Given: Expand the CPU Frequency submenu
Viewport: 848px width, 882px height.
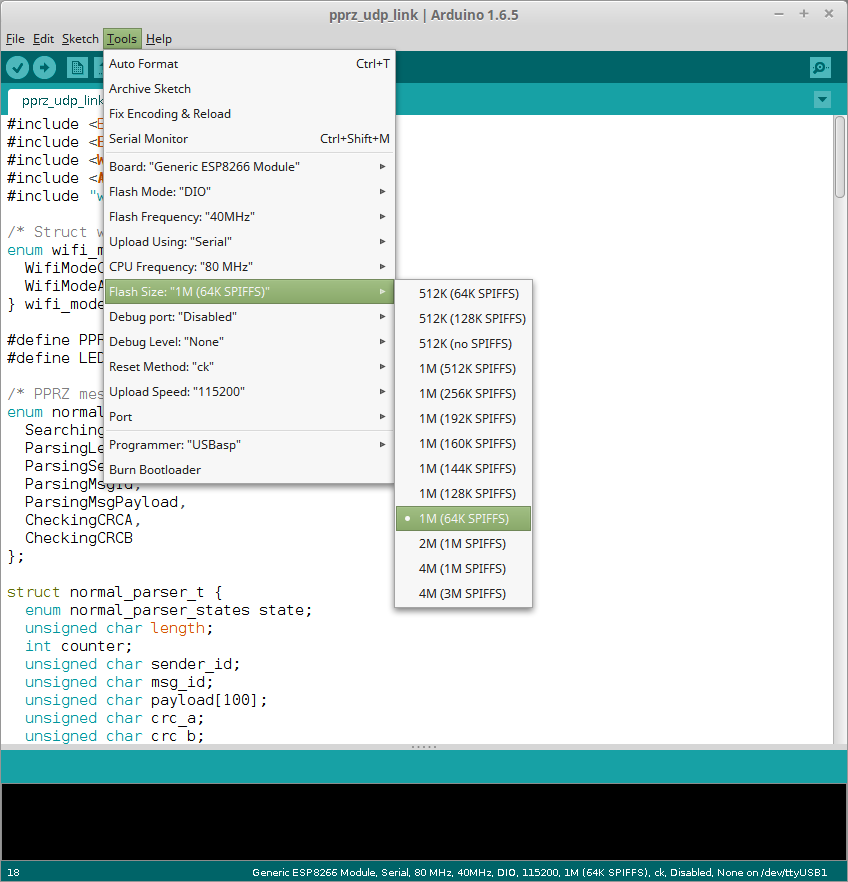Looking at the screenshot, I should tap(249, 267).
